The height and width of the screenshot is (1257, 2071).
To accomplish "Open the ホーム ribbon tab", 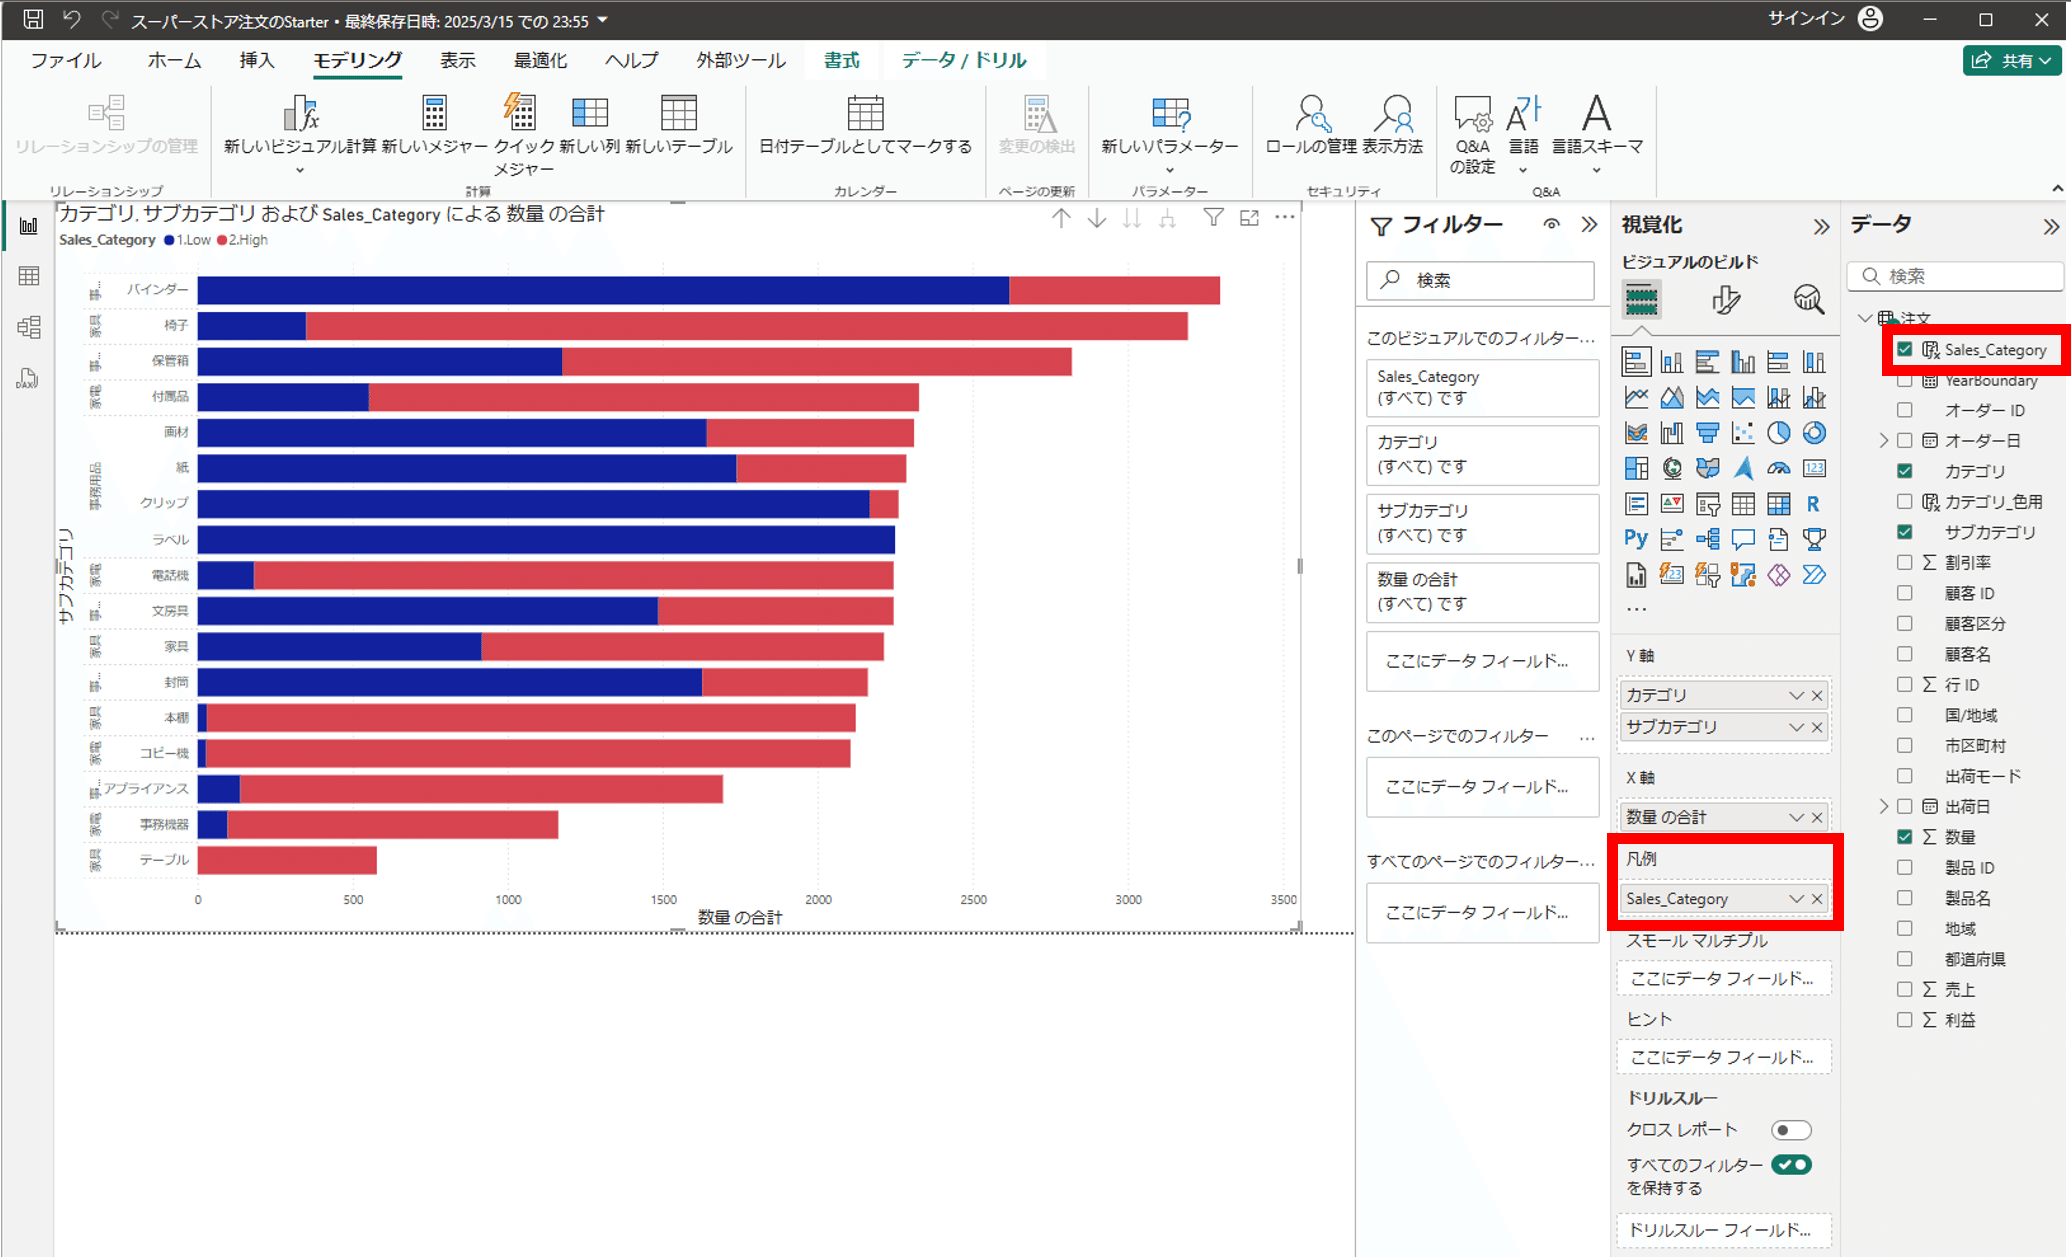I will 174,61.
